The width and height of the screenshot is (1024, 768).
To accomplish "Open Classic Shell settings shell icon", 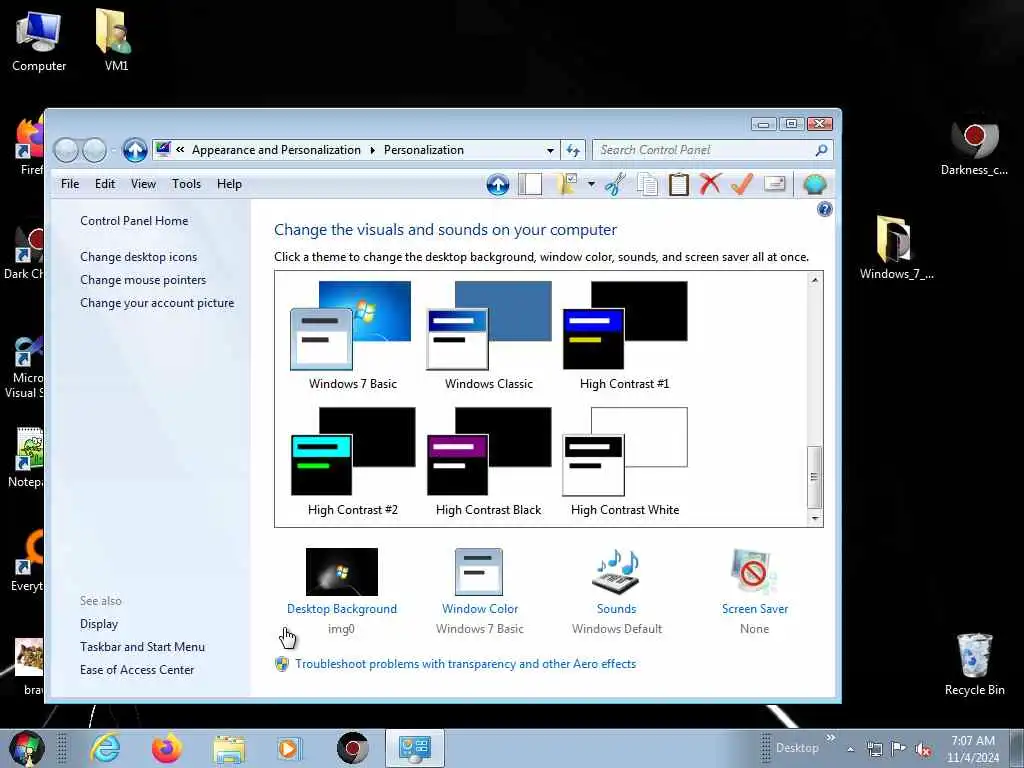I will (814, 184).
